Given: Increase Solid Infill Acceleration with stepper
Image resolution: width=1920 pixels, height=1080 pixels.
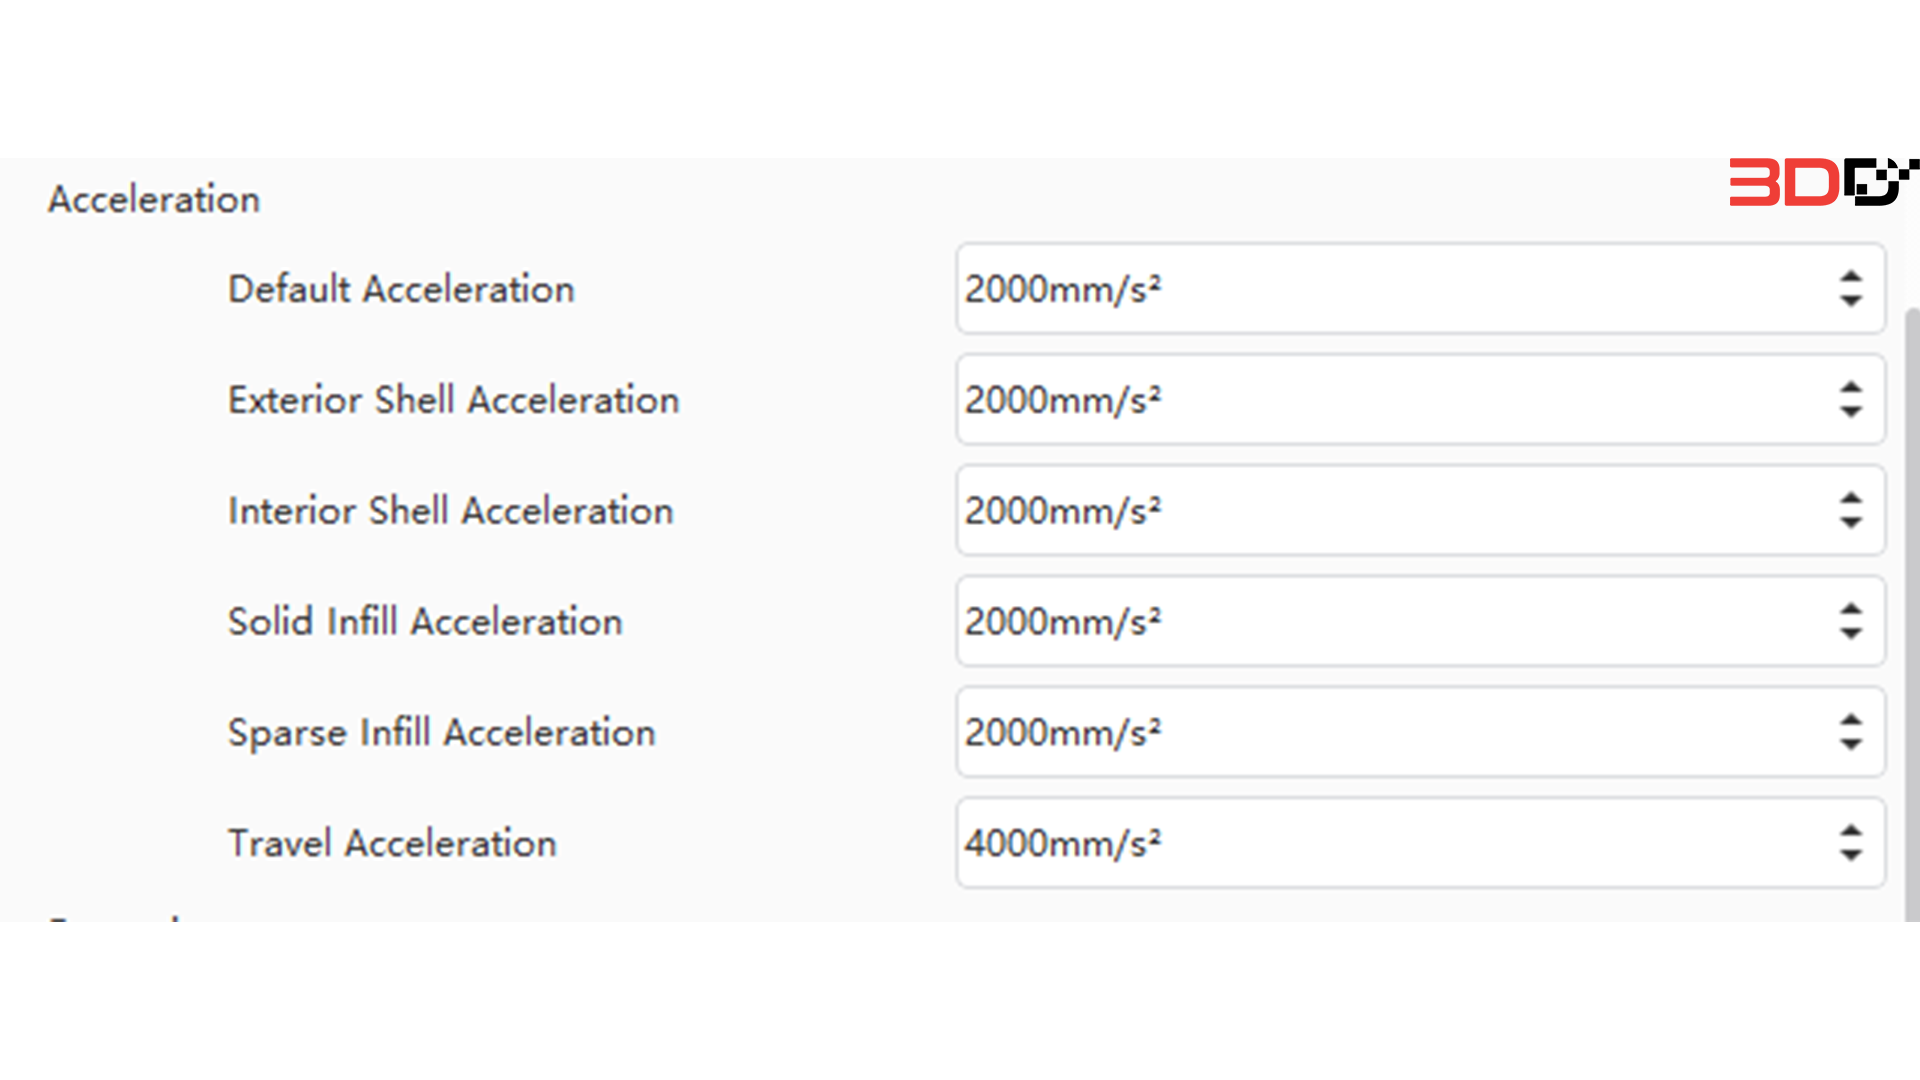Looking at the screenshot, I should pyautogui.click(x=1853, y=610).
